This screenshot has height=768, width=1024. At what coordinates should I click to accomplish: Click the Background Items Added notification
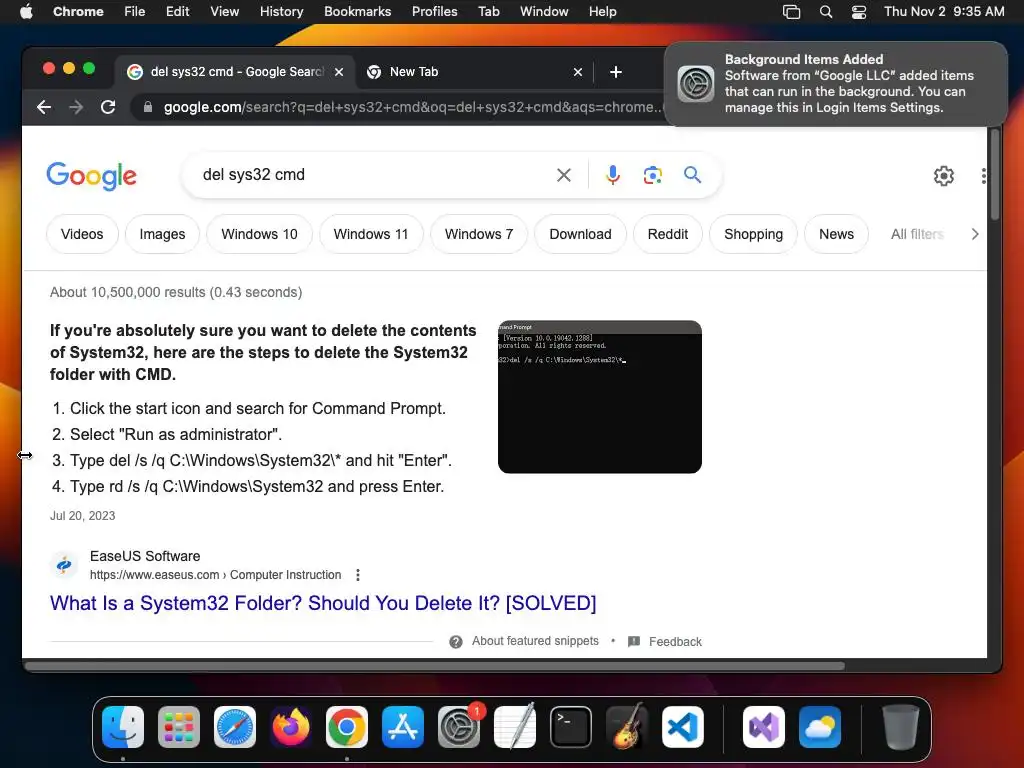[x=836, y=84]
